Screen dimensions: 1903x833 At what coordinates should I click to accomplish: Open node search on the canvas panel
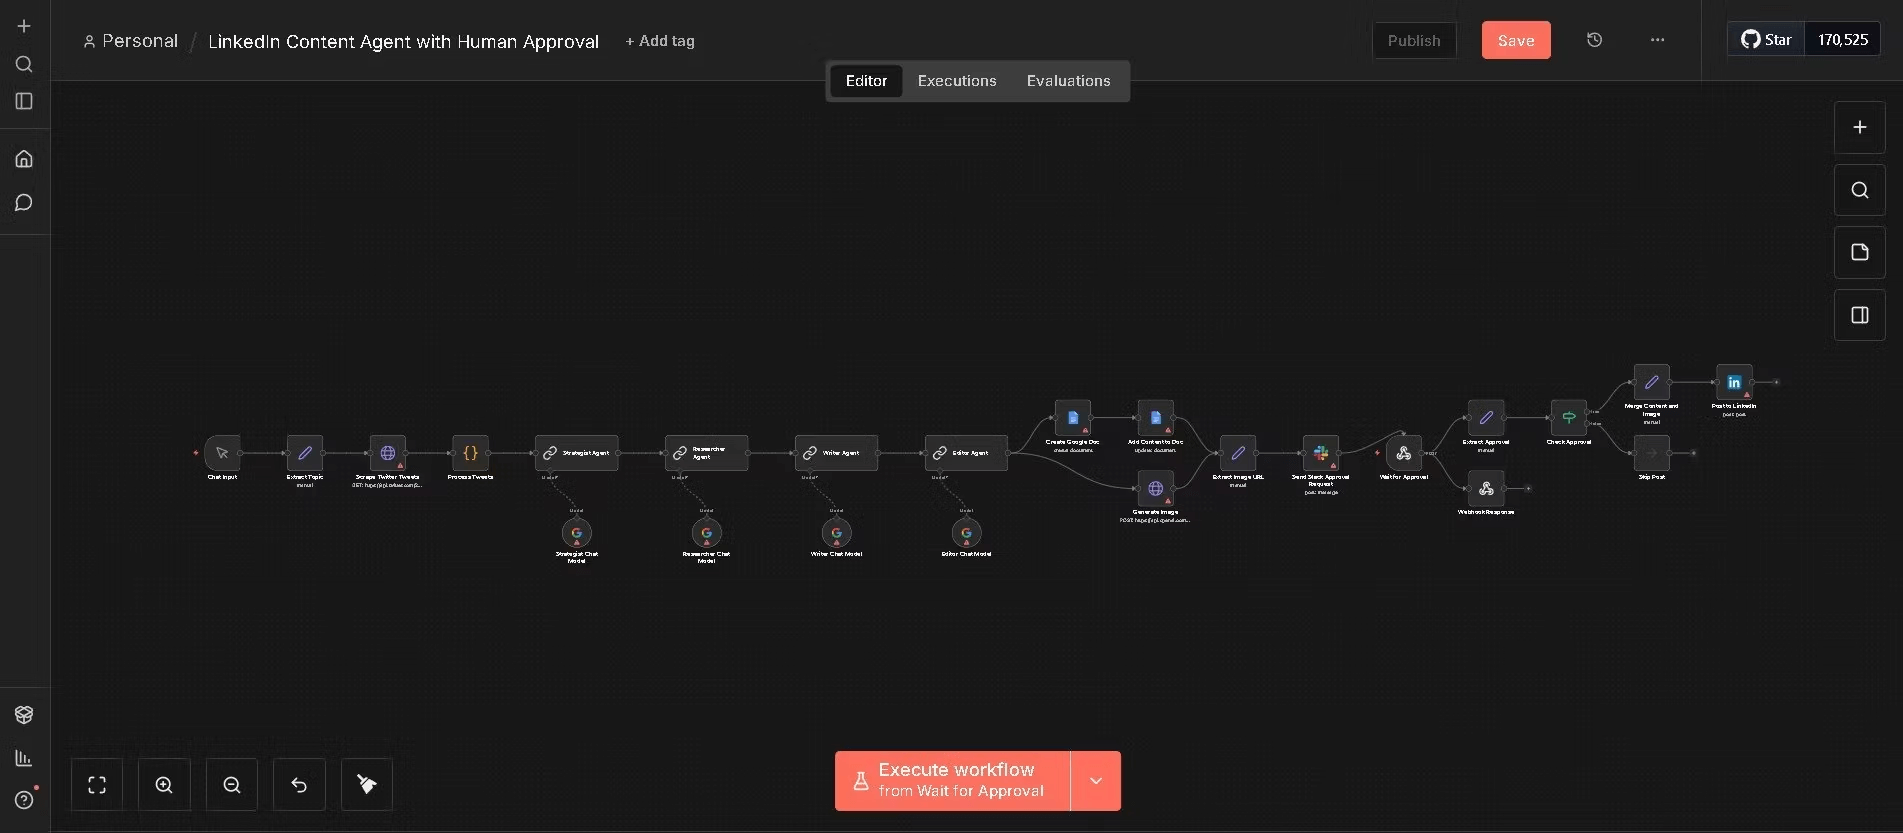click(x=1860, y=190)
